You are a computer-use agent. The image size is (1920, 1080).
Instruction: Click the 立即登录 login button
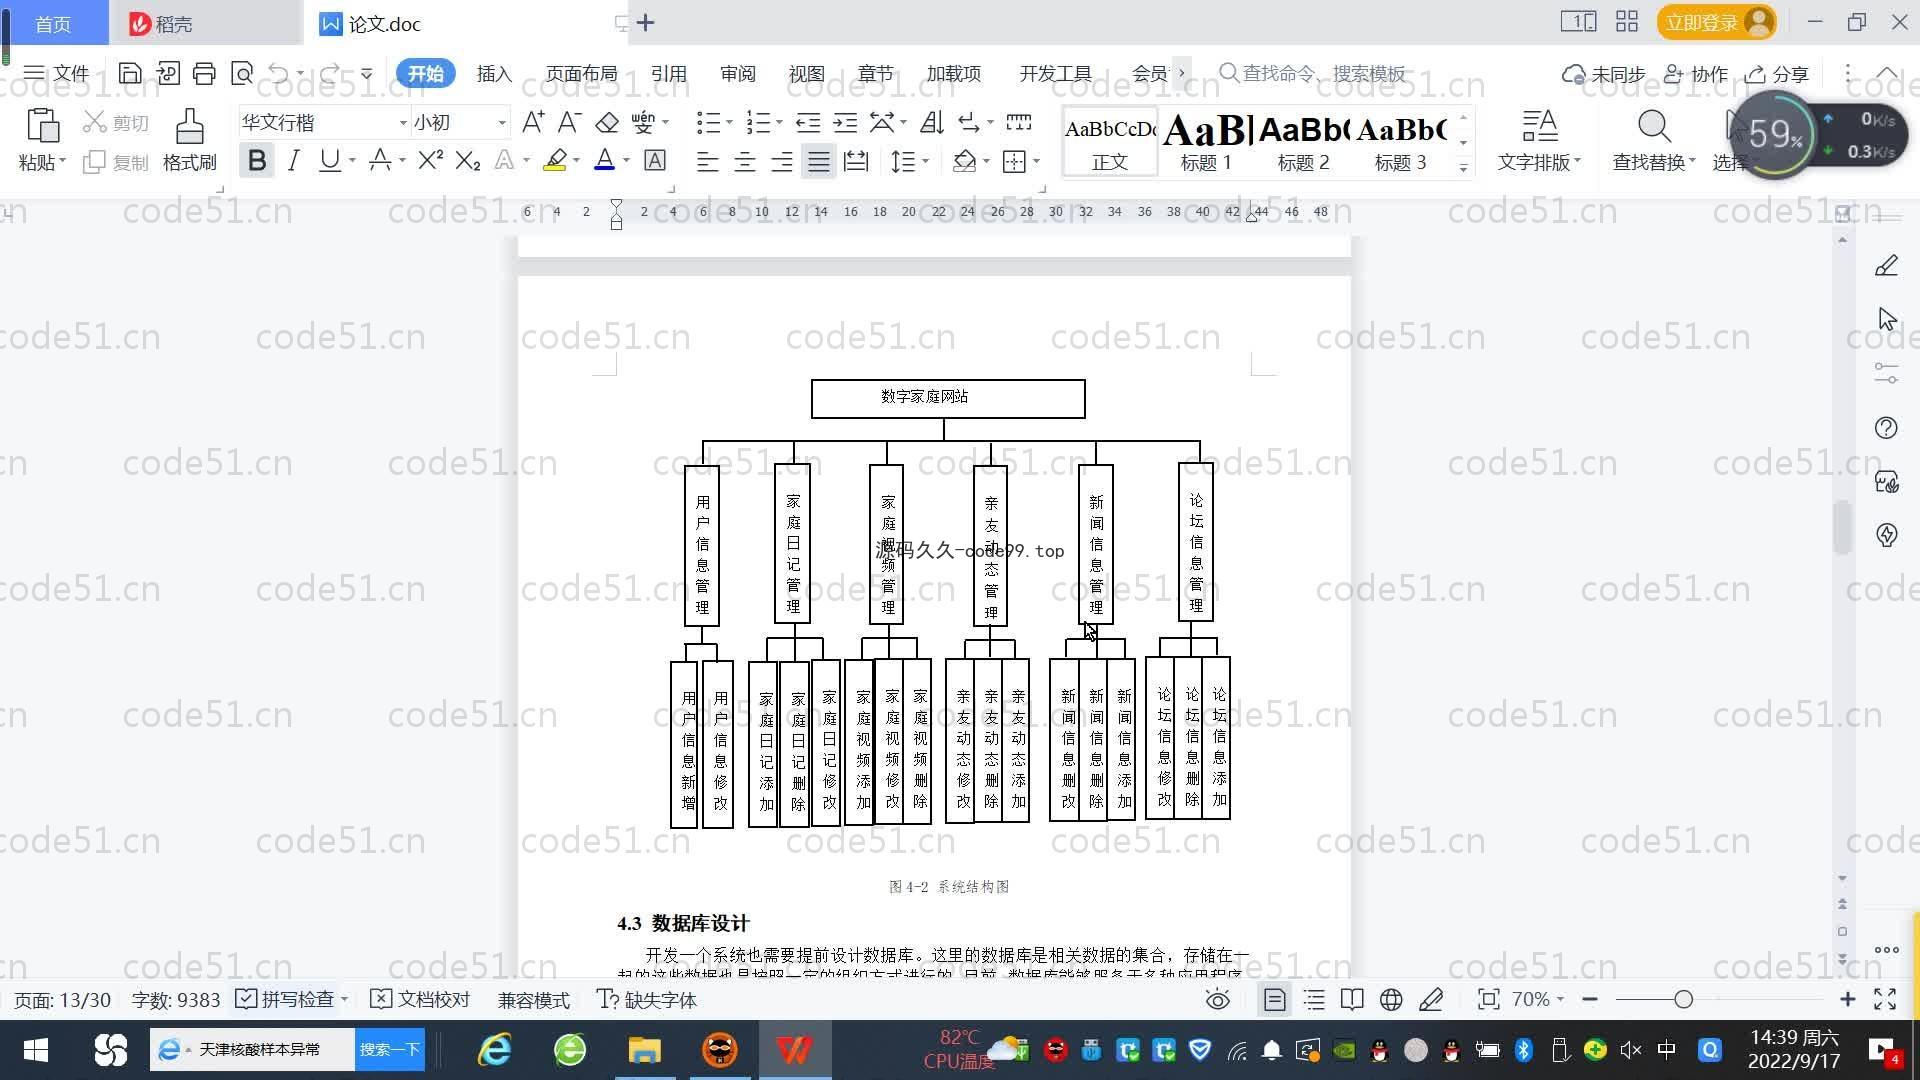tap(1716, 22)
